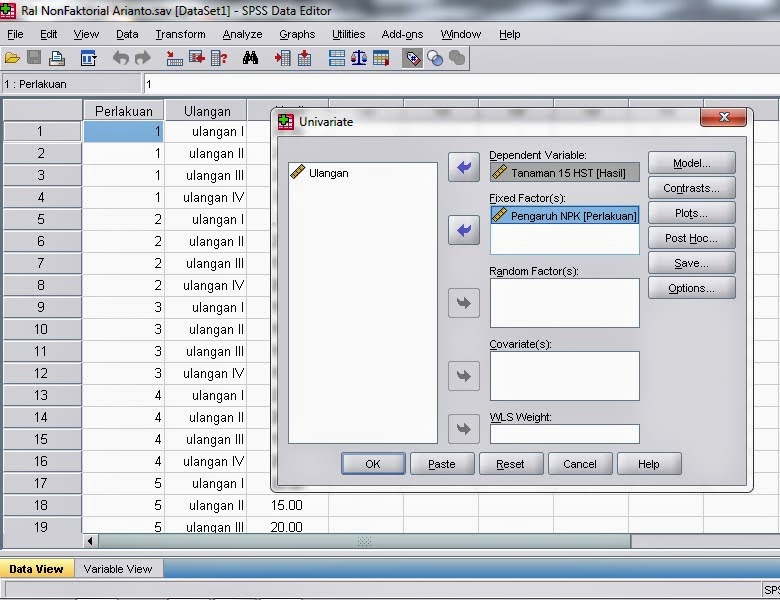Click the Model... button

(691, 163)
